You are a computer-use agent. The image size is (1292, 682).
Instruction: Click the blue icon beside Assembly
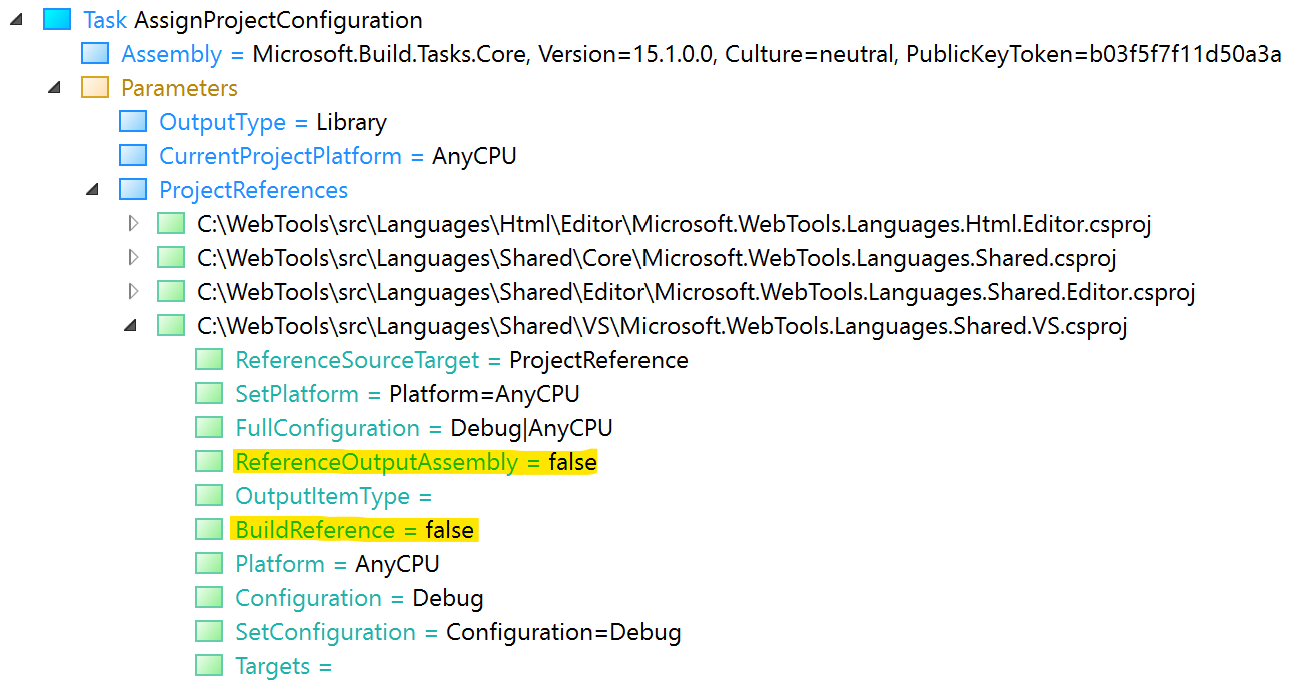95,54
